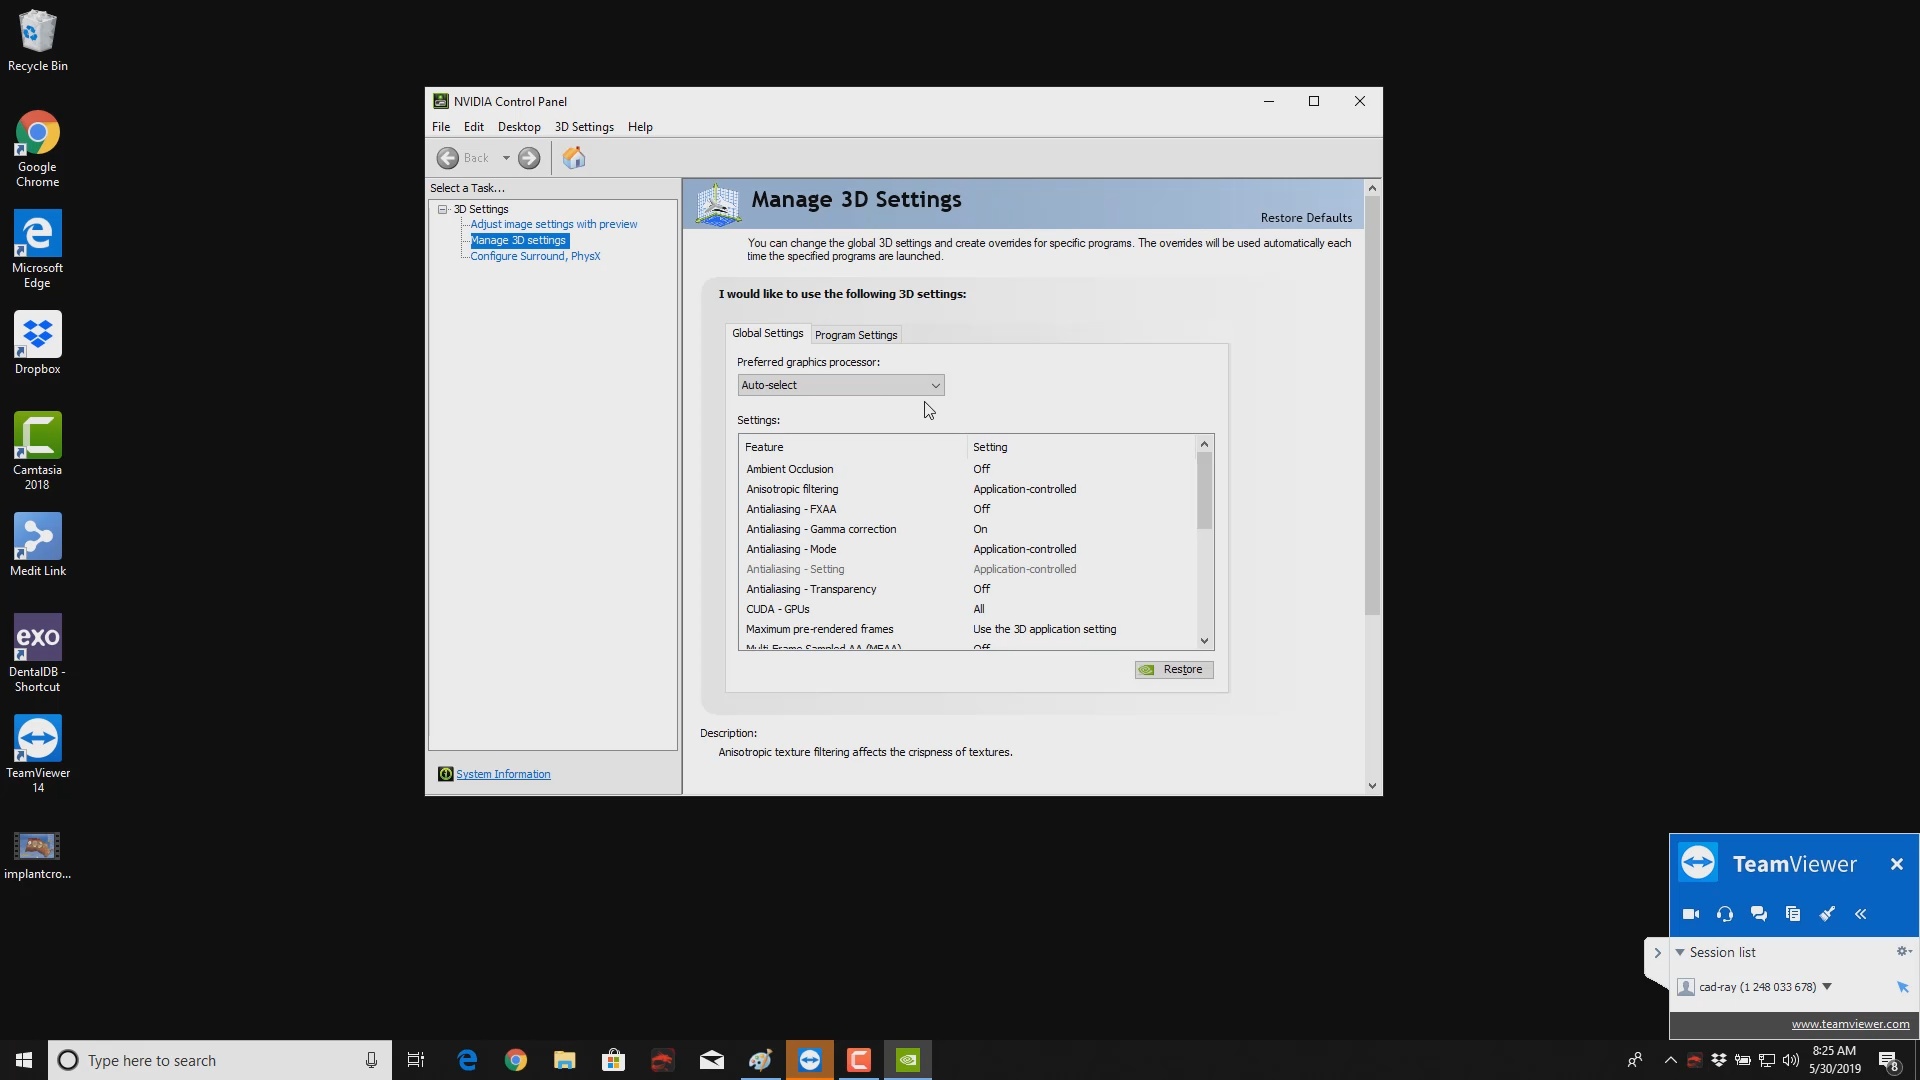Collapse the Session list section

(x=1680, y=953)
